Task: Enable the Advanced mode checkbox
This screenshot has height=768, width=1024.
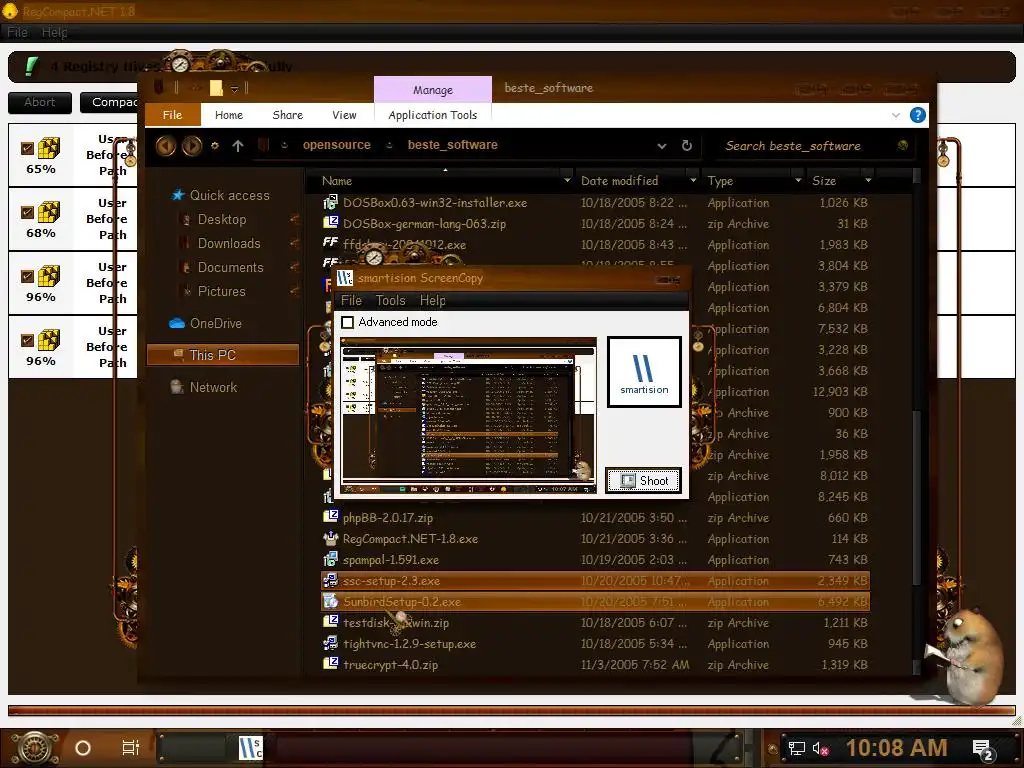Action: [348, 322]
